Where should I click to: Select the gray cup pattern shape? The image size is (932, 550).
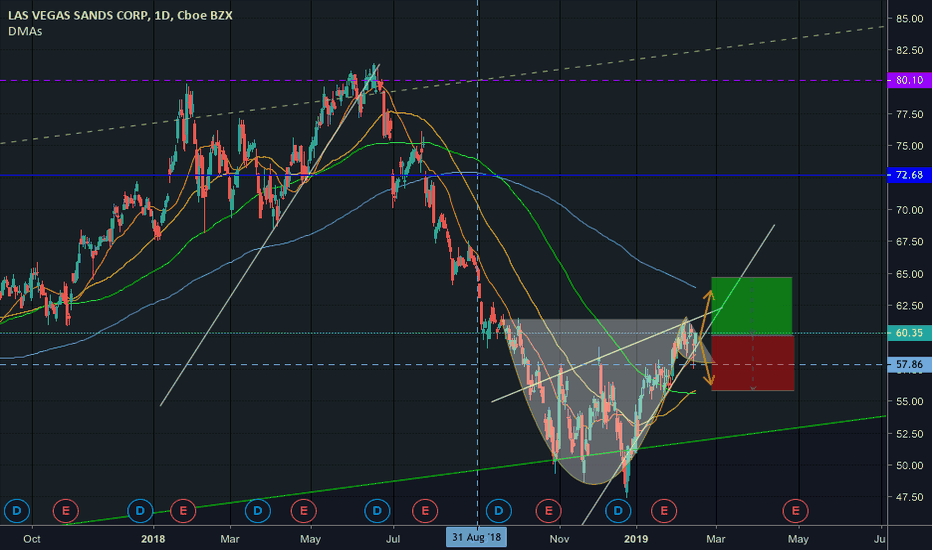click(x=594, y=402)
